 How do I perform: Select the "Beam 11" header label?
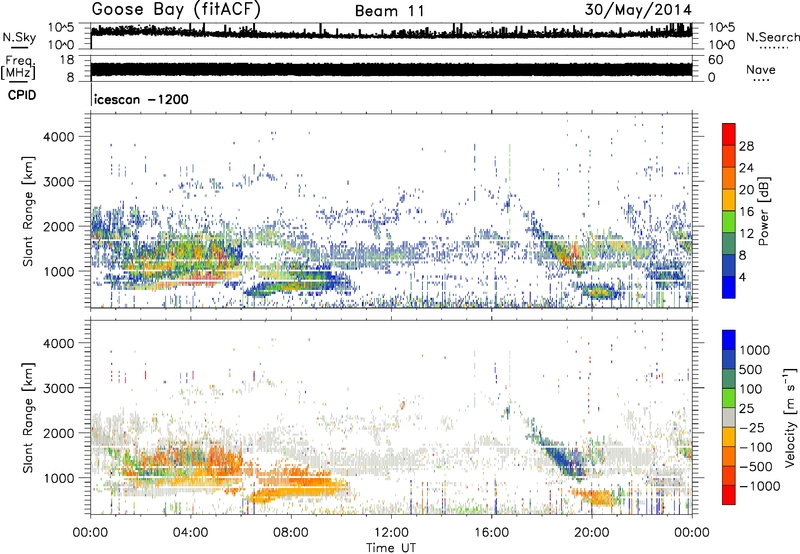[390, 11]
